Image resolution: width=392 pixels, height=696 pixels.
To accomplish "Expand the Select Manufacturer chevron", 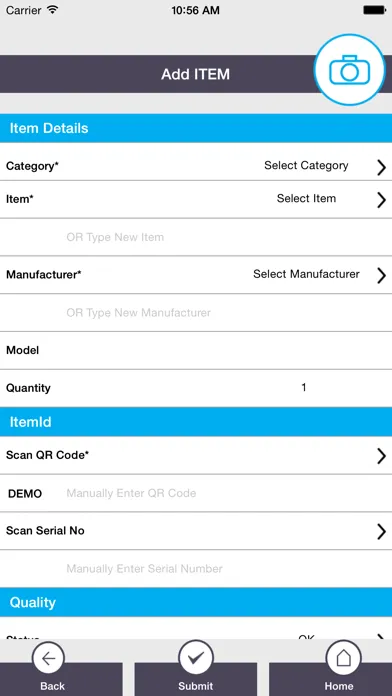I will point(381,275).
